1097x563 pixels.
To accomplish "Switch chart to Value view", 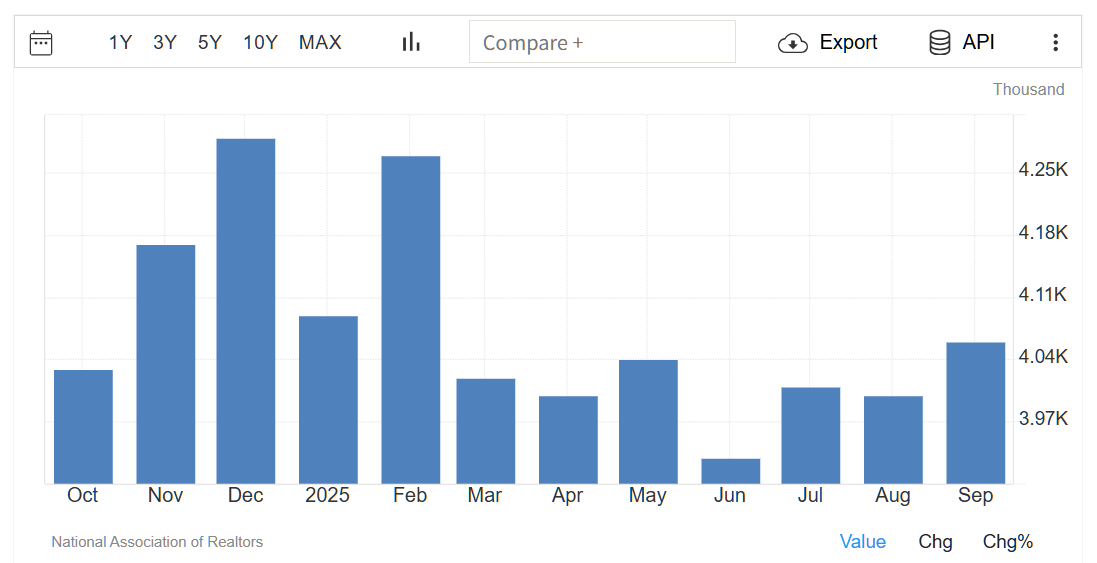I will click(862, 541).
